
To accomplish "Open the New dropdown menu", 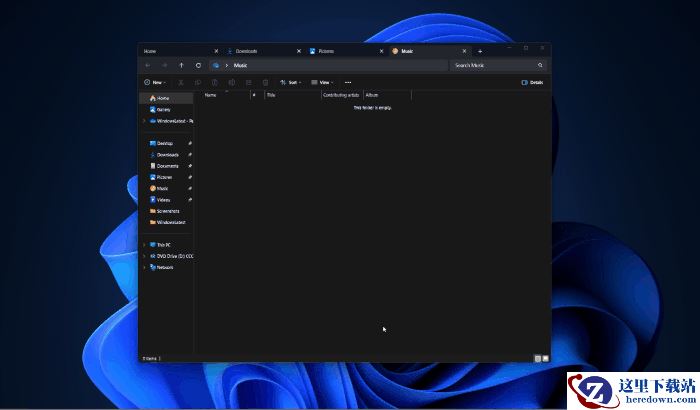I will [154, 83].
